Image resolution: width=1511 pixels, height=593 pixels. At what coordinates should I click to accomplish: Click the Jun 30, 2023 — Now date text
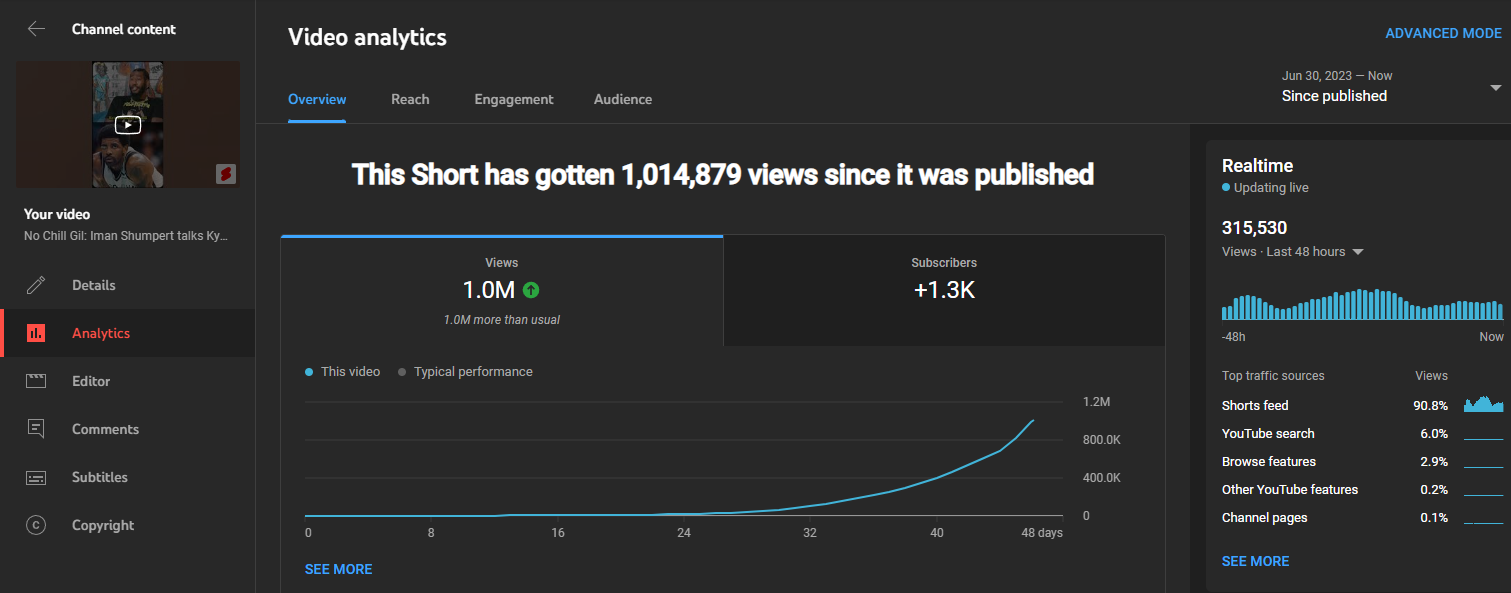click(x=1337, y=76)
